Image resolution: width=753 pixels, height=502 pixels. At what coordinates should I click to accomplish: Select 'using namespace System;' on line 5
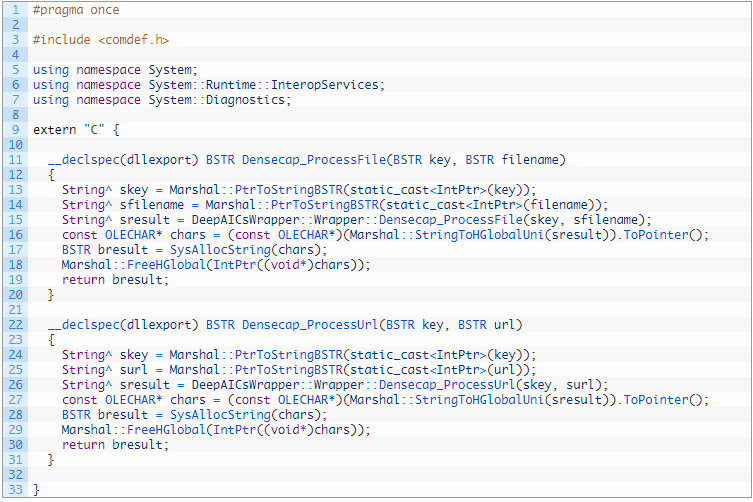115,70
